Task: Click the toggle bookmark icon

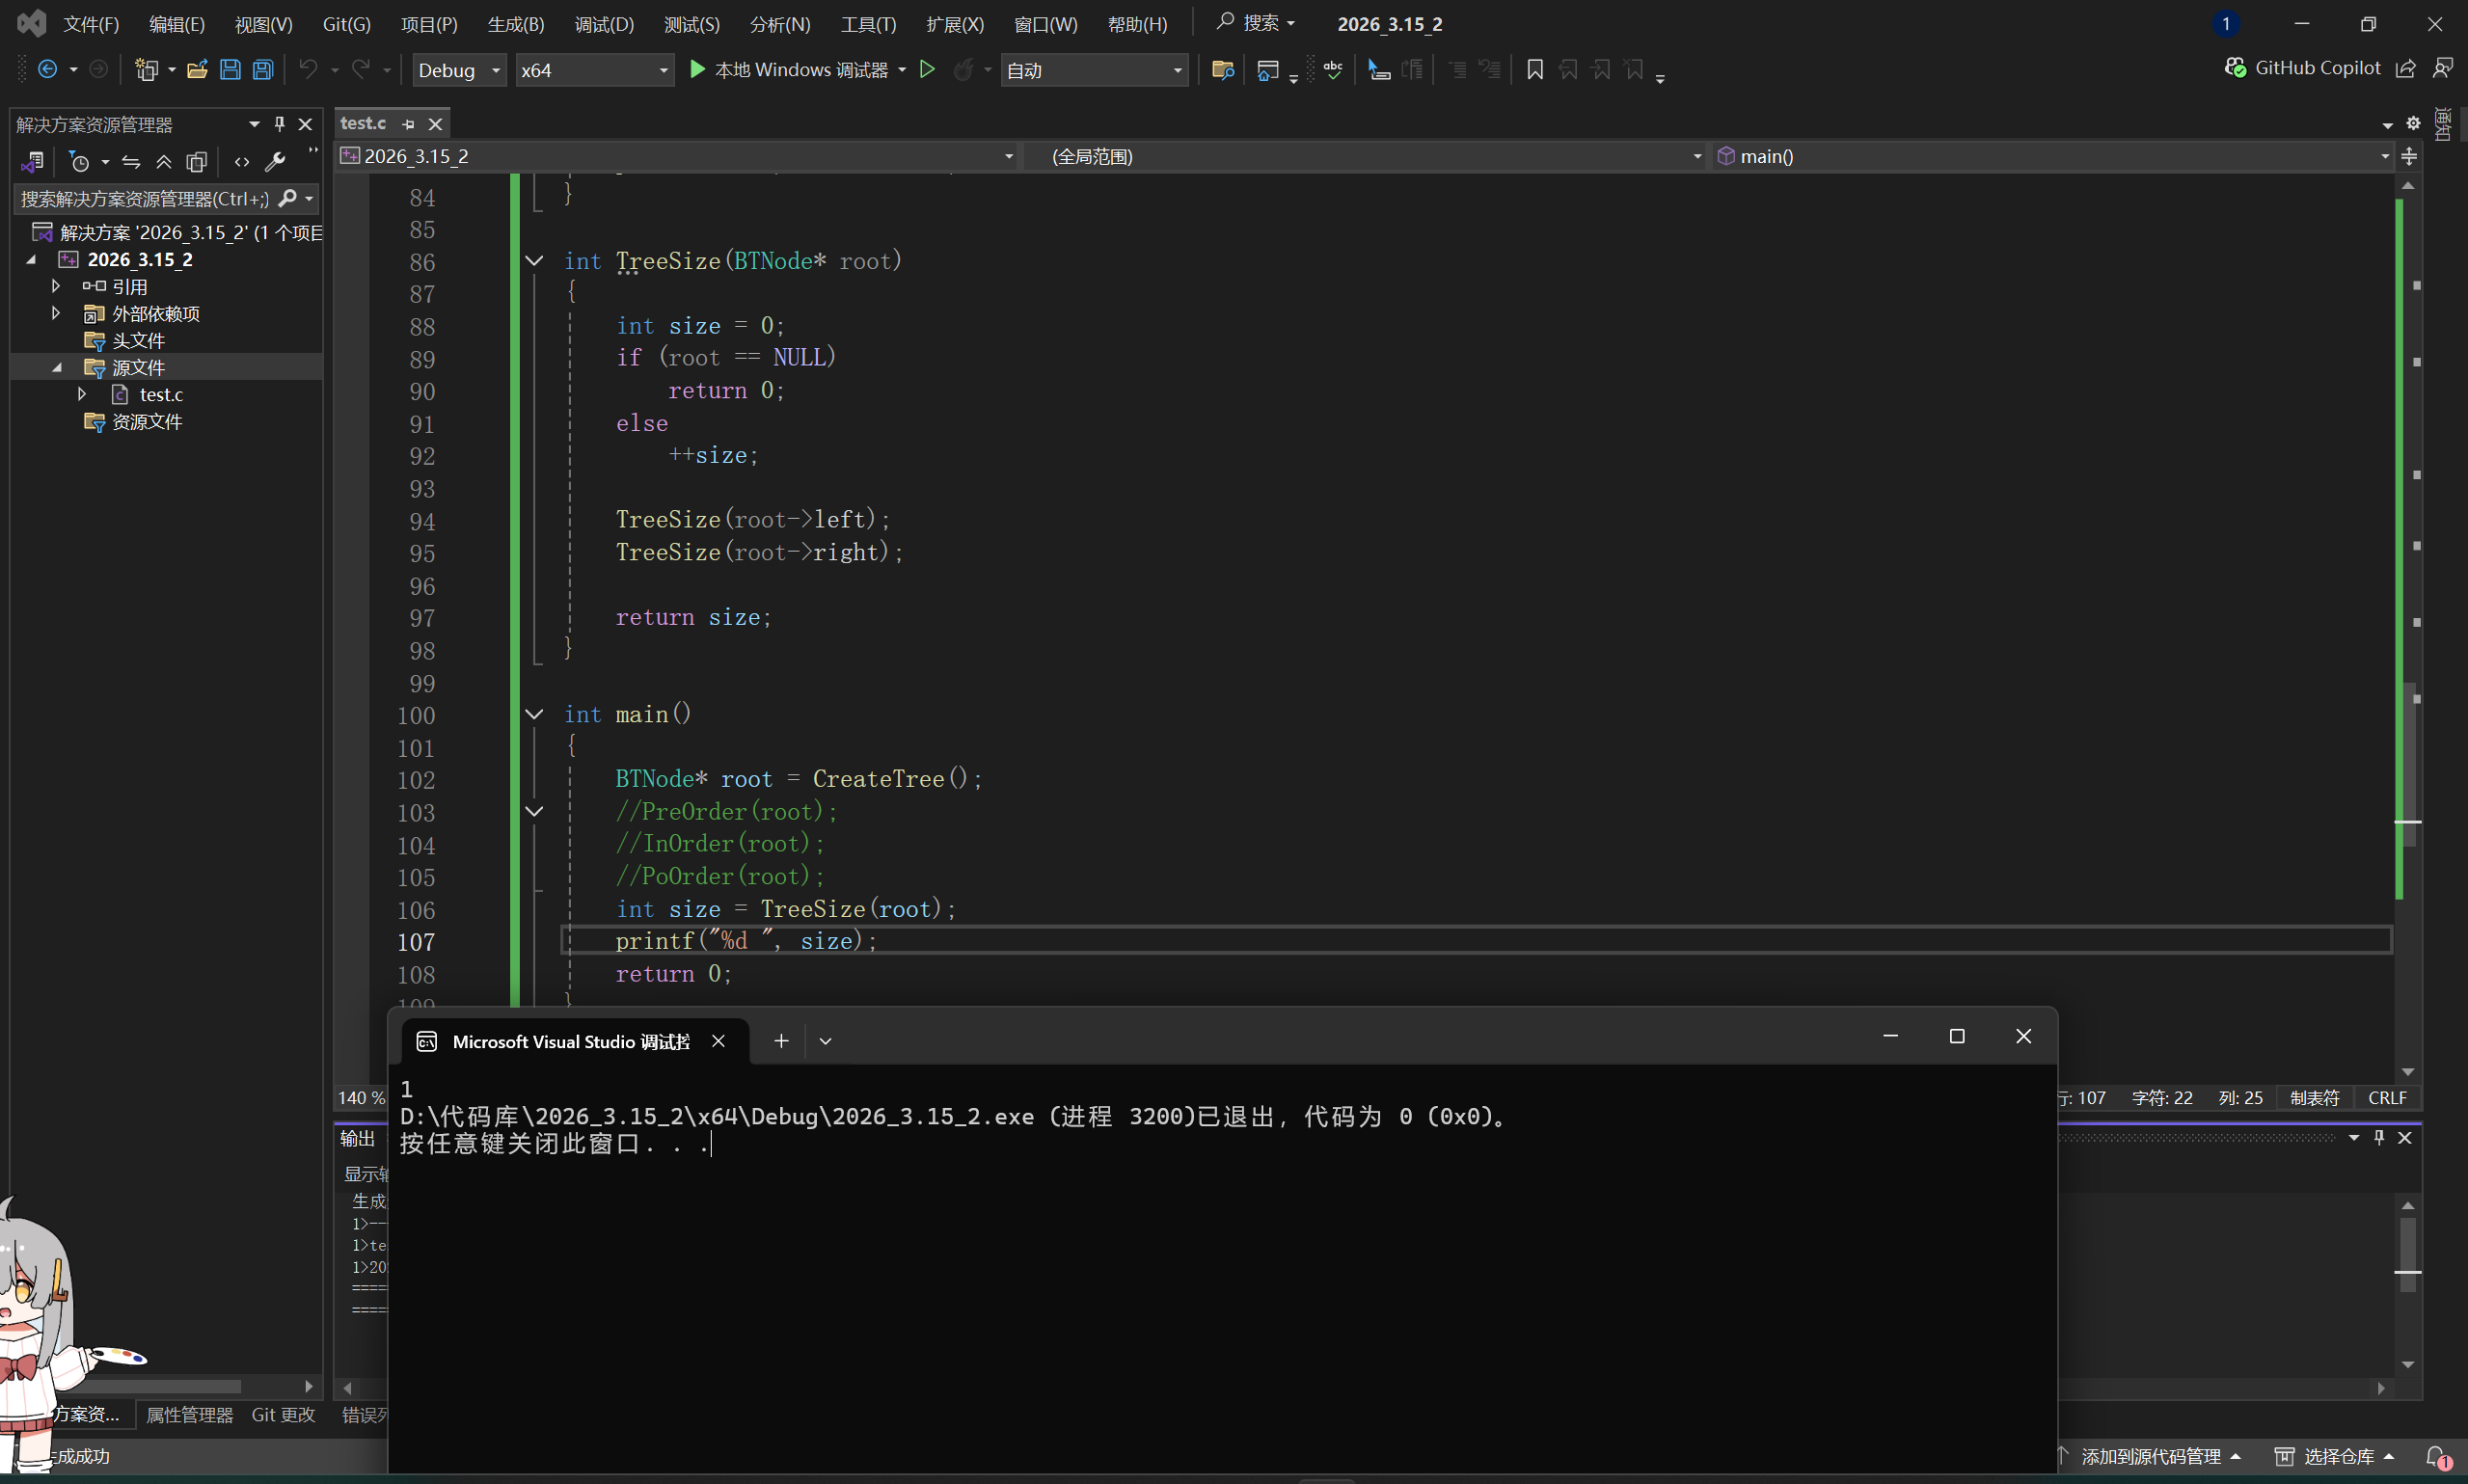Action: coord(1535,70)
